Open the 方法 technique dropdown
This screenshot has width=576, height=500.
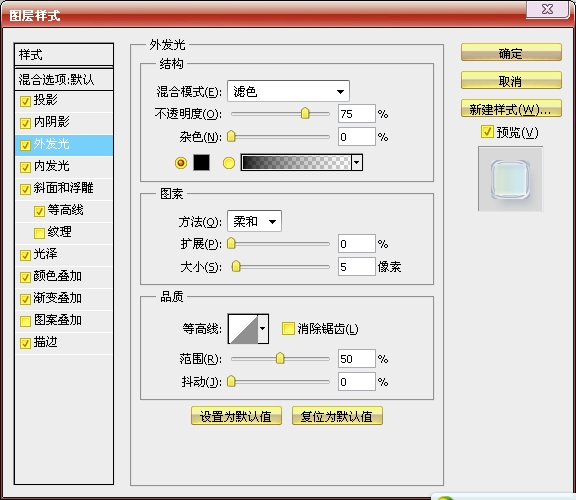coord(254,221)
